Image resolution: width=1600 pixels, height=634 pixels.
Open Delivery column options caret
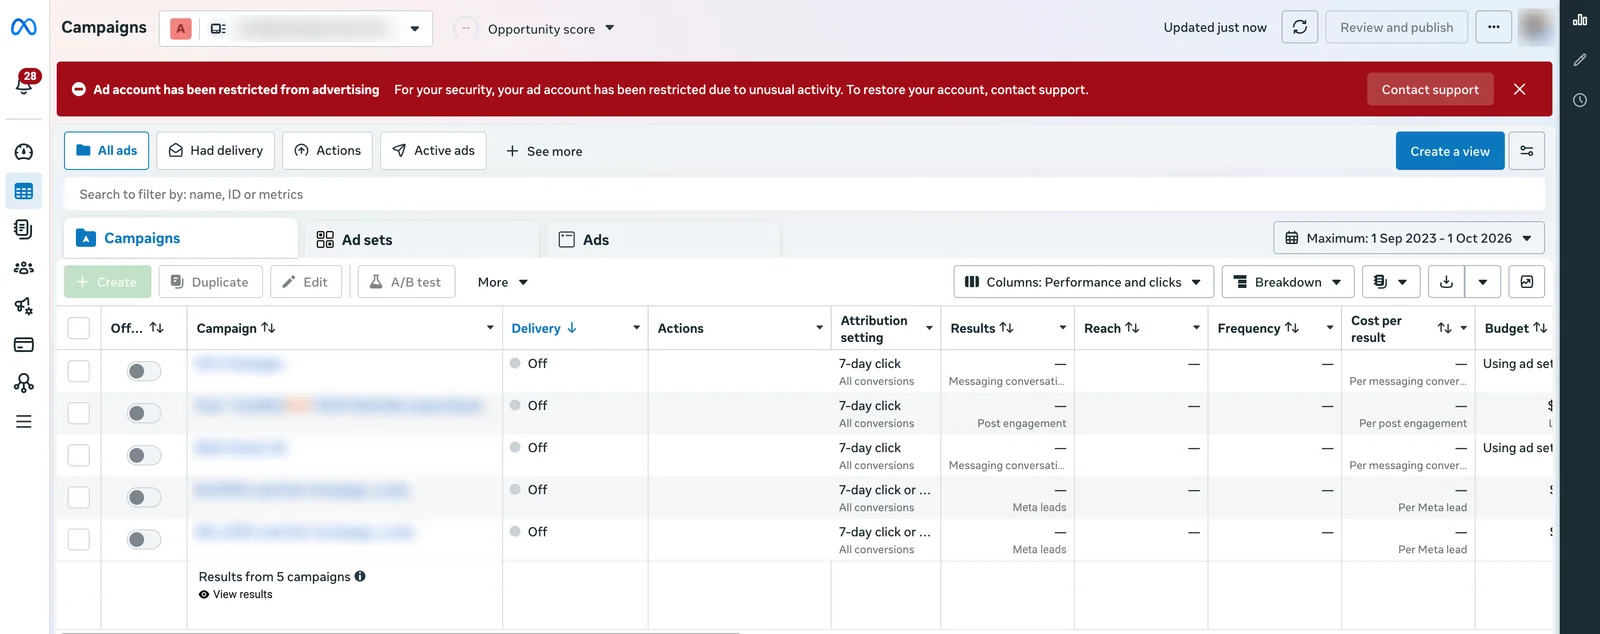tap(636, 328)
